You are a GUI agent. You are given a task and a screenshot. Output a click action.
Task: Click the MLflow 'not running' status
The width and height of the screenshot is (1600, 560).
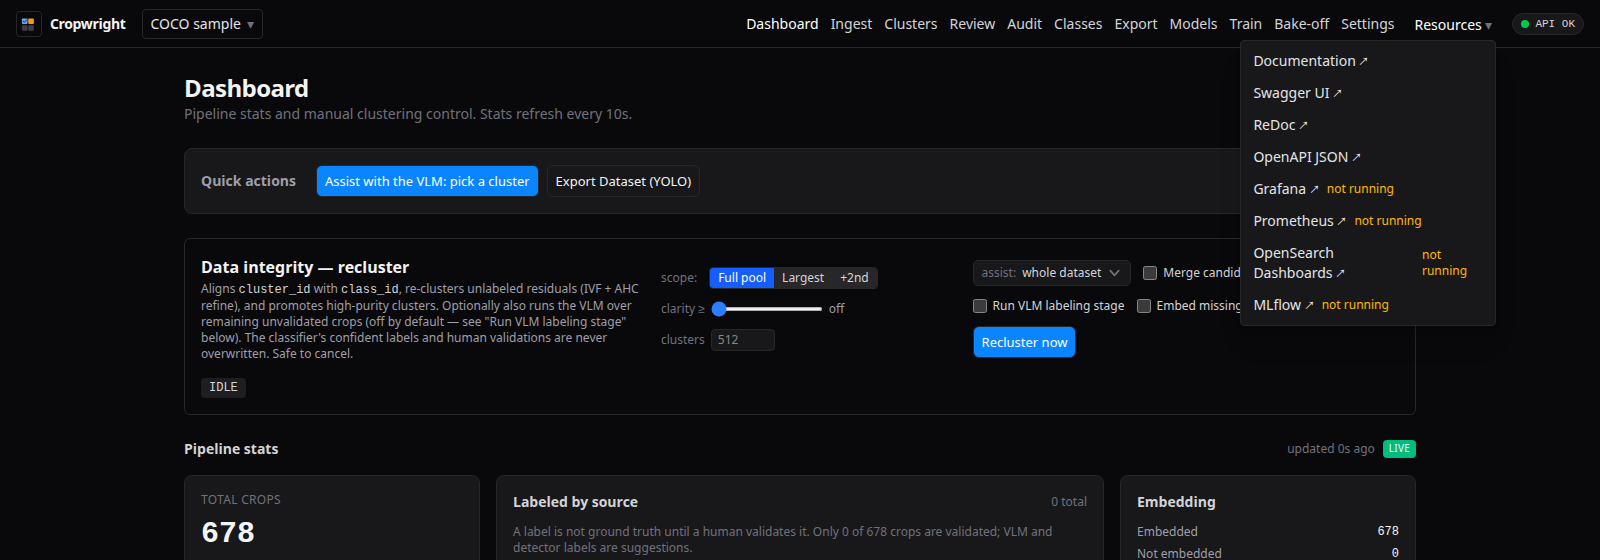click(1355, 305)
